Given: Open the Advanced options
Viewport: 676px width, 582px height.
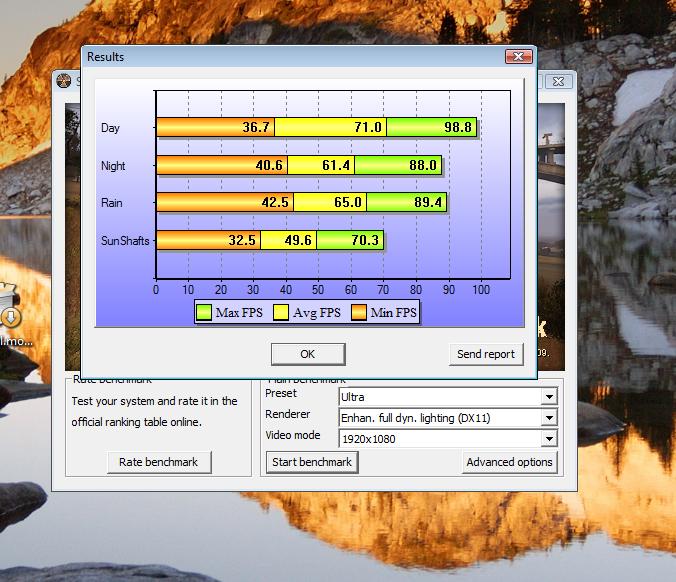Looking at the screenshot, I should point(509,462).
